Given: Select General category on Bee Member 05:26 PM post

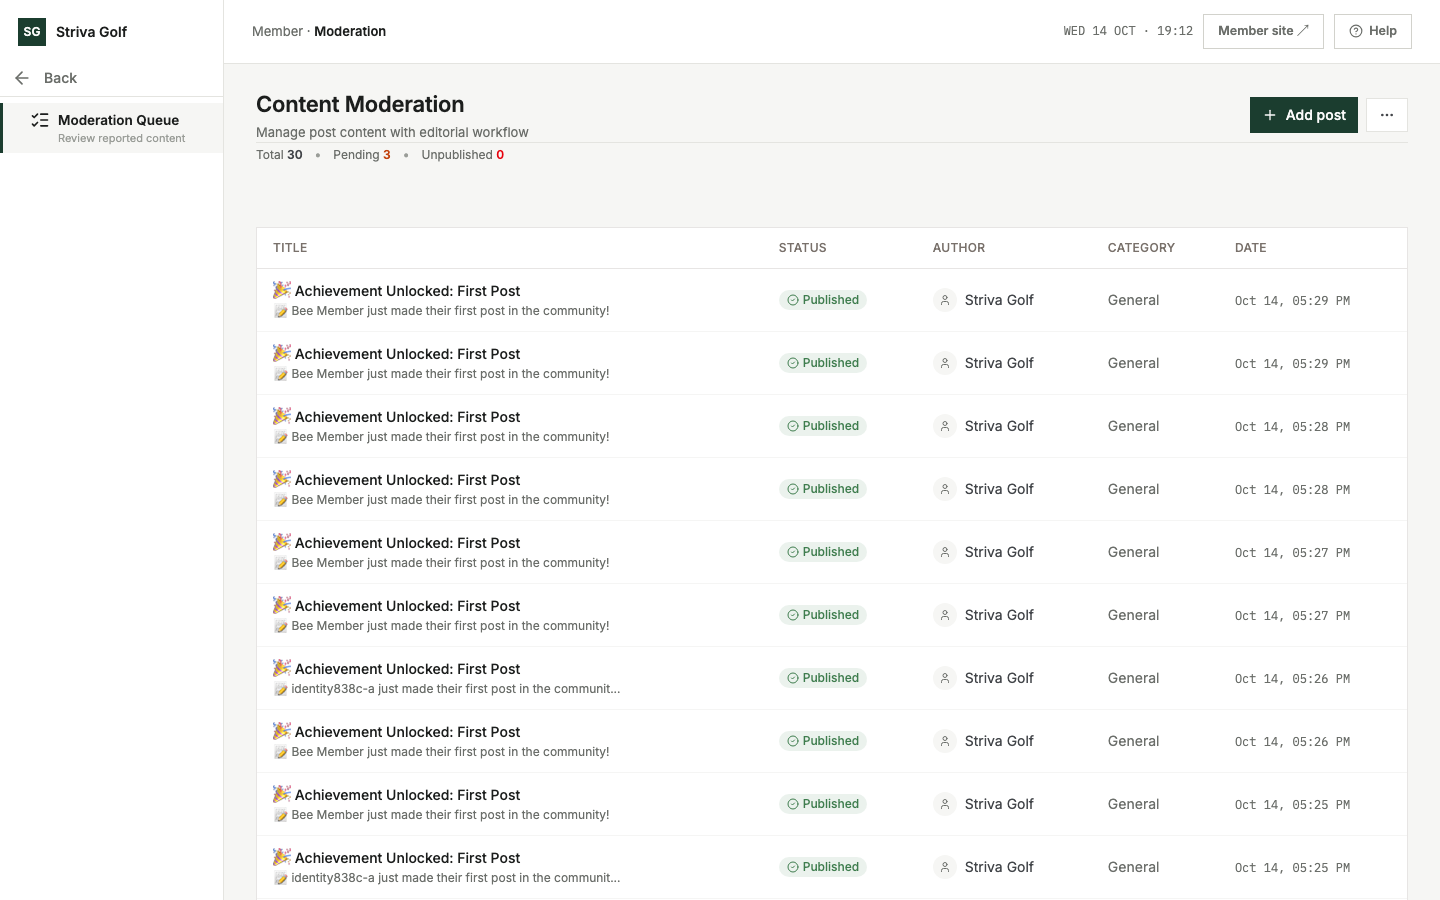Looking at the screenshot, I should point(1133,741).
